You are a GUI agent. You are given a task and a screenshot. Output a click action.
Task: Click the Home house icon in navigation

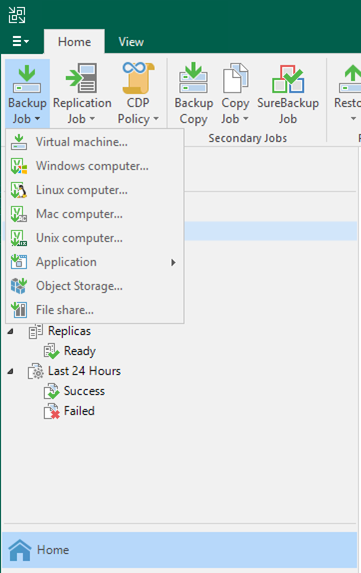20,550
